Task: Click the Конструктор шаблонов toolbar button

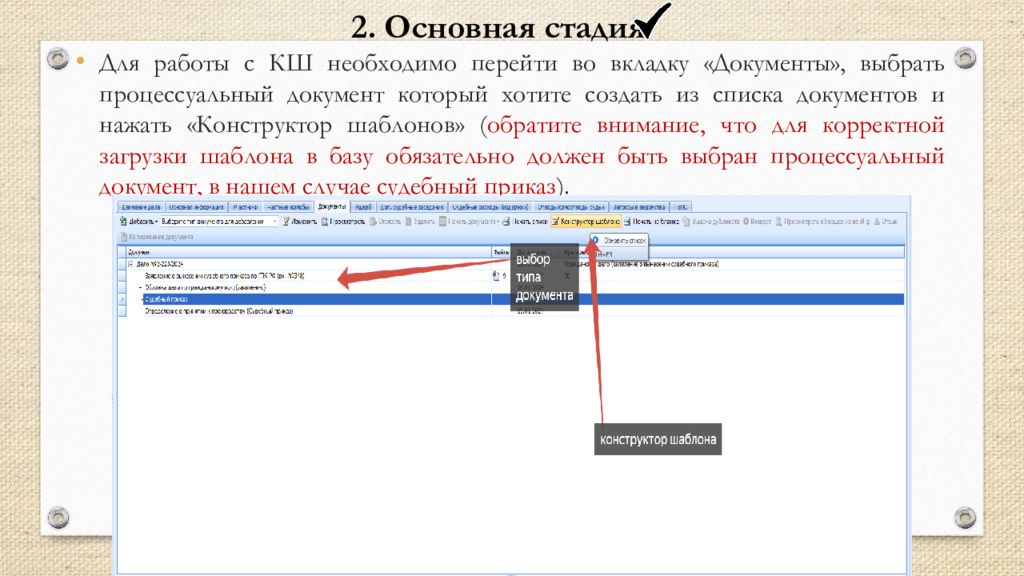Action: [585, 221]
